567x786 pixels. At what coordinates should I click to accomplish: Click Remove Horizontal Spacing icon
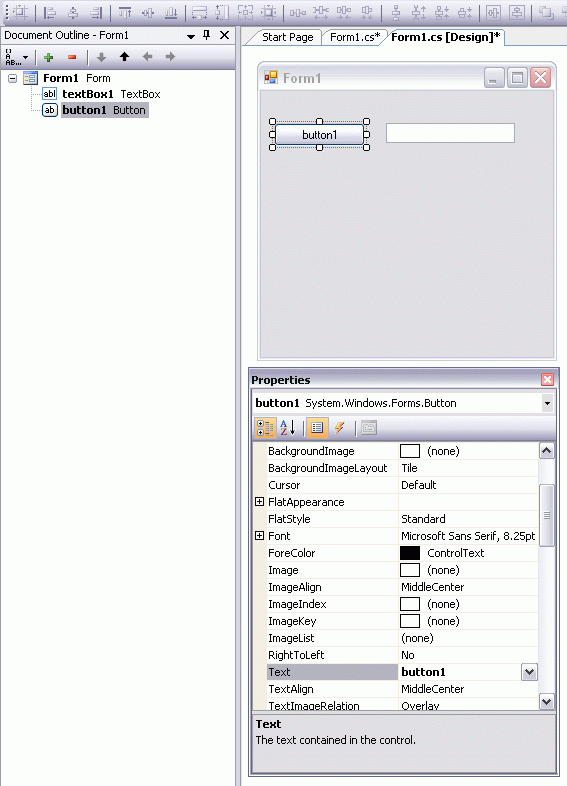(367, 12)
